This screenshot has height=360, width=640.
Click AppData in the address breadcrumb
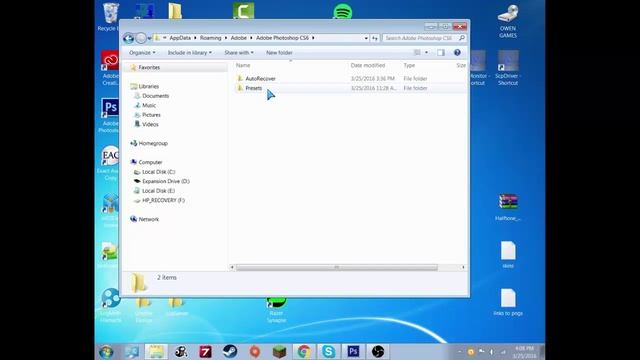pos(180,38)
